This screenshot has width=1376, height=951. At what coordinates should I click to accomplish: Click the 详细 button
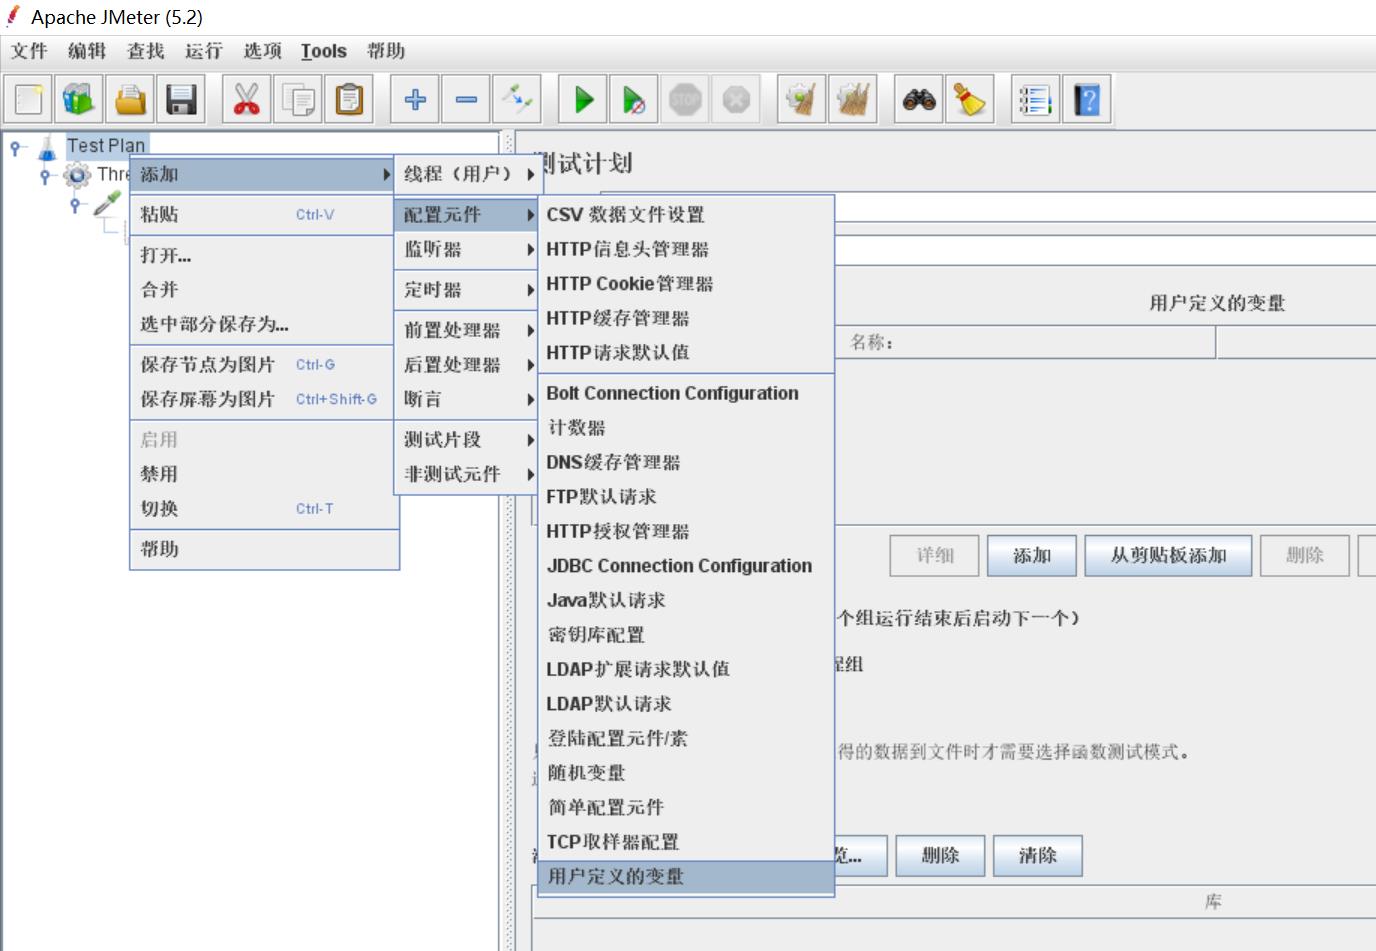tap(935, 556)
